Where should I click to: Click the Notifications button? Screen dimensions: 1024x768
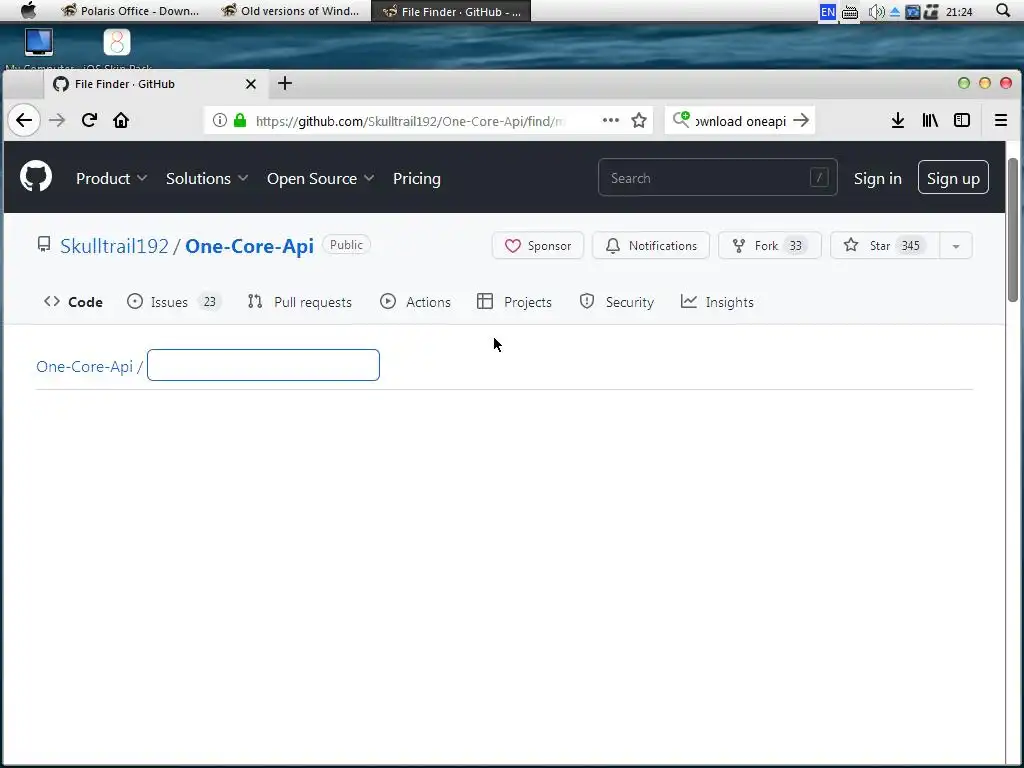650,246
